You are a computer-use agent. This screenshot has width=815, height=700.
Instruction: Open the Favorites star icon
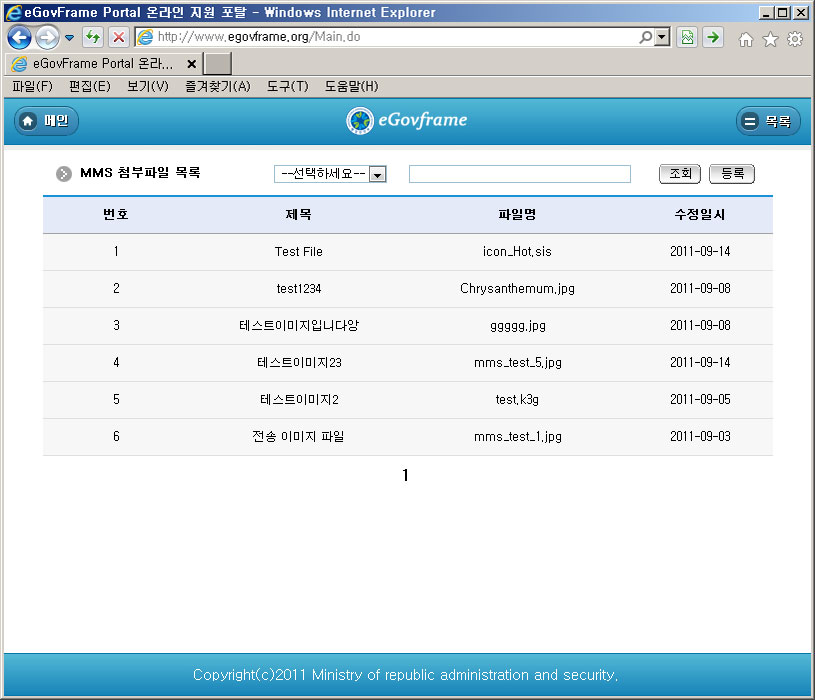click(770, 39)
